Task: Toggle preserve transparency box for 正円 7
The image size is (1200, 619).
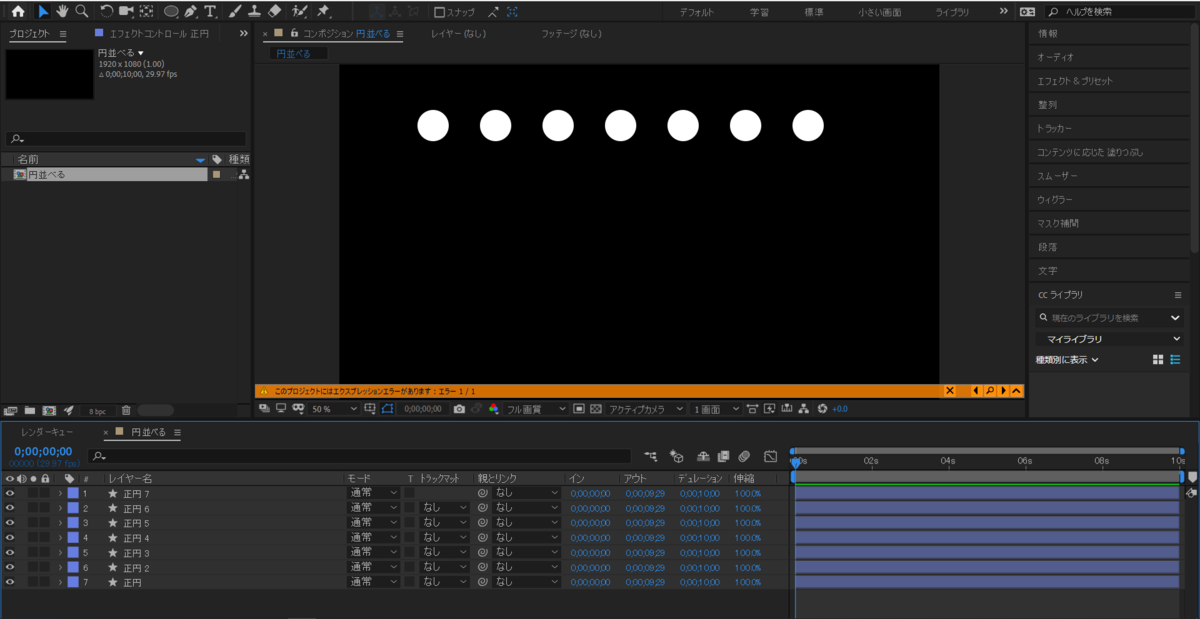Action: [x=409, y=493]
